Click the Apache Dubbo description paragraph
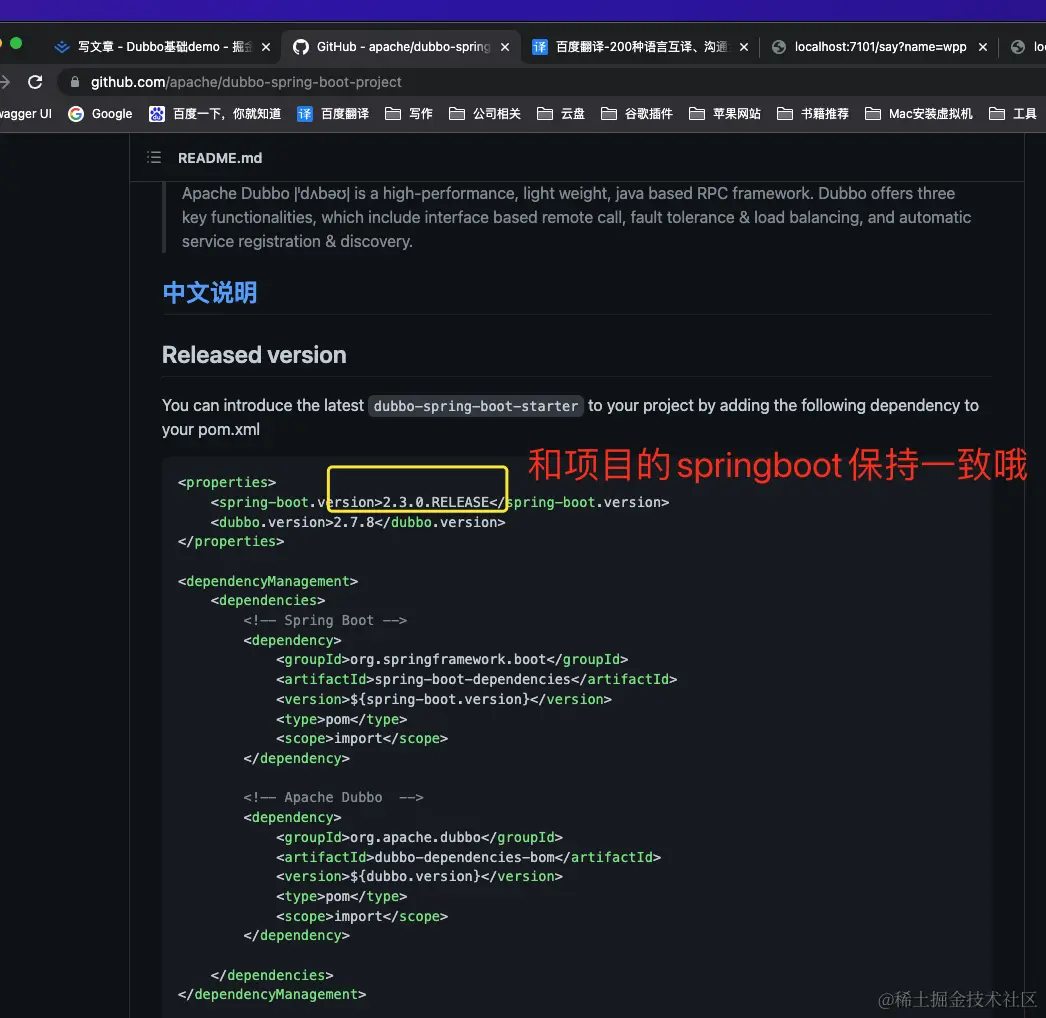The image size is (1046, 1018). [576, 217]
